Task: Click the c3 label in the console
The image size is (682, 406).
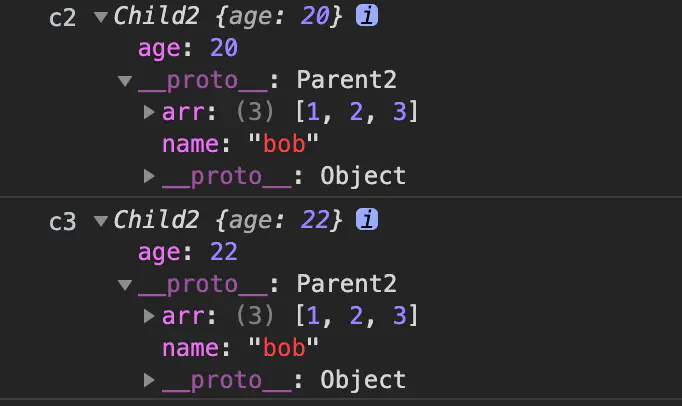Action: pyautogui.click(x=63, y=221)
